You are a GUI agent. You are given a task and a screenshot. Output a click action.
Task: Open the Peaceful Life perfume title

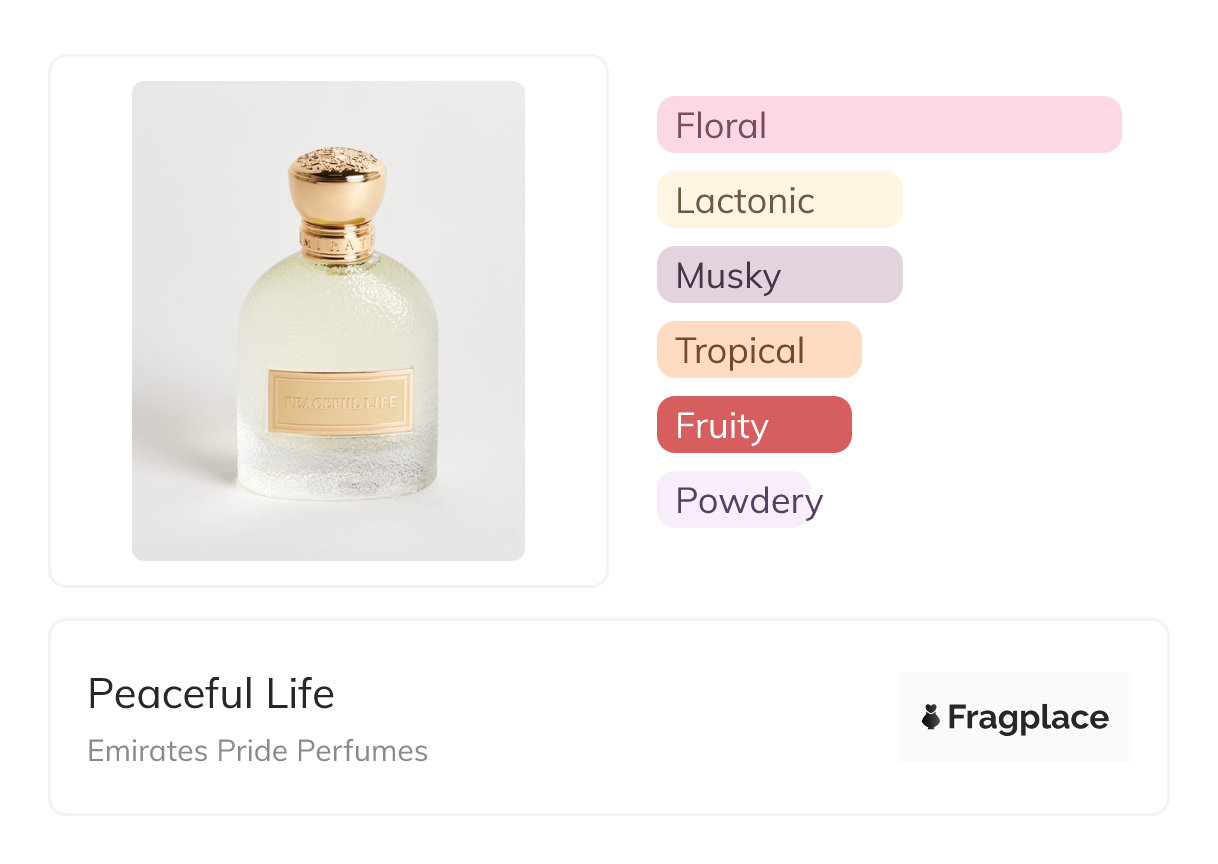(211, 694)
